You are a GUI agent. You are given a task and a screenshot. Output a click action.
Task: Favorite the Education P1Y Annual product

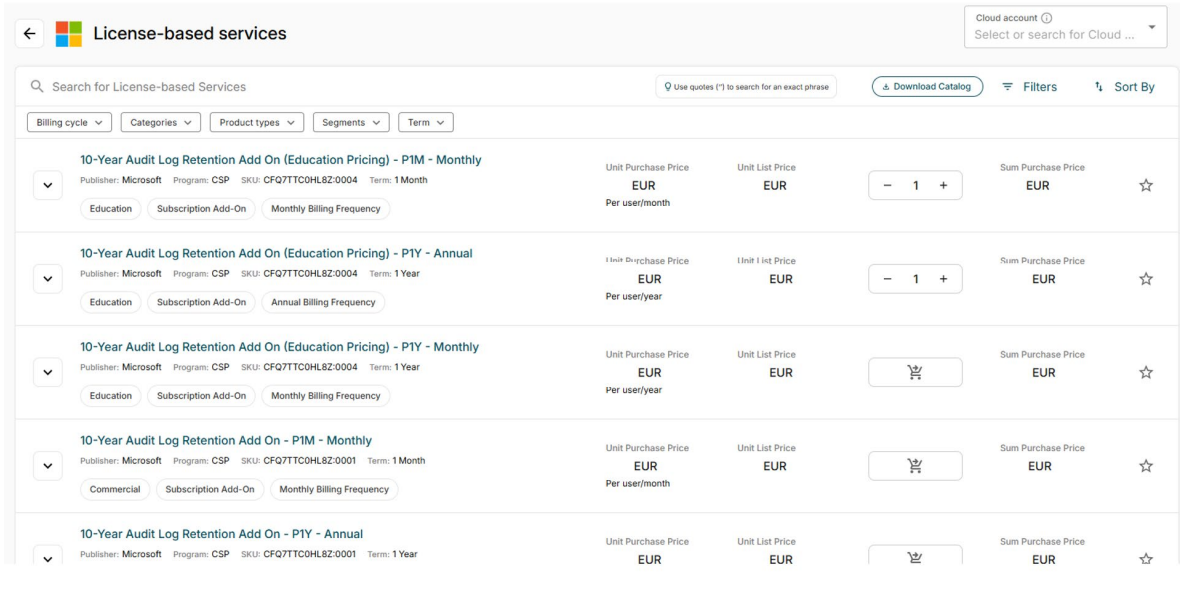click(x=1146, y=279)
